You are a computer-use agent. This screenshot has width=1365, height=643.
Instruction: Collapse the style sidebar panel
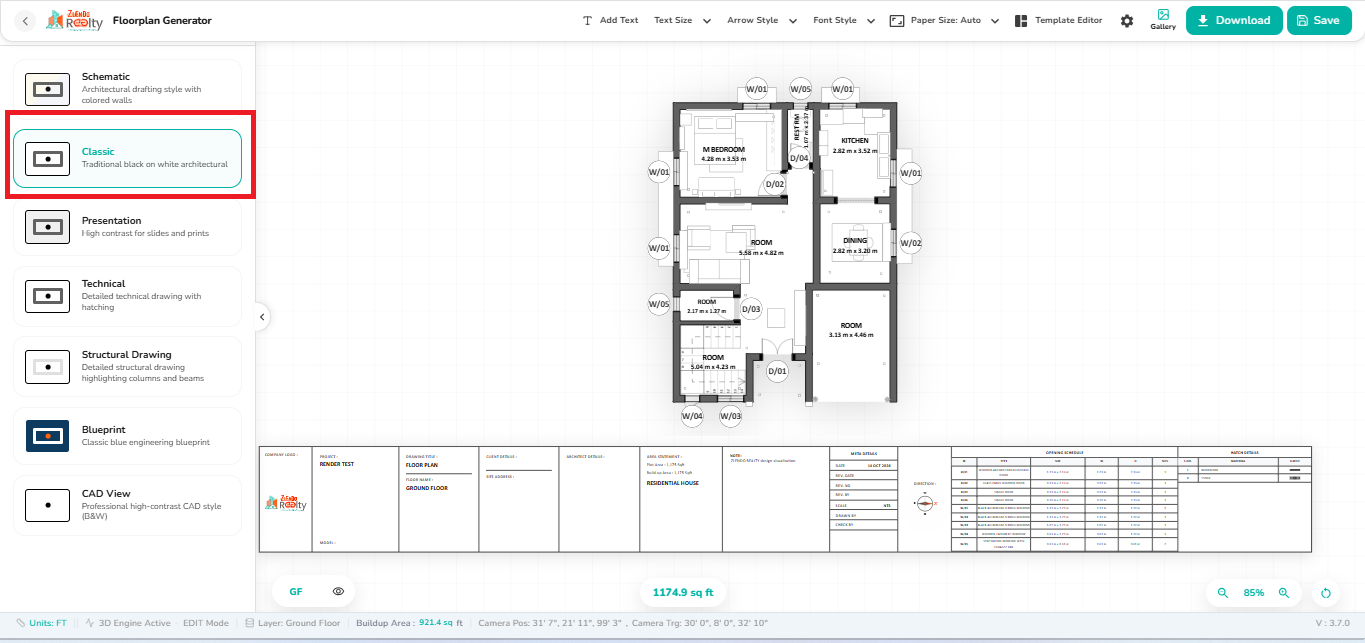pyautogui.click(x=262, y=317)
